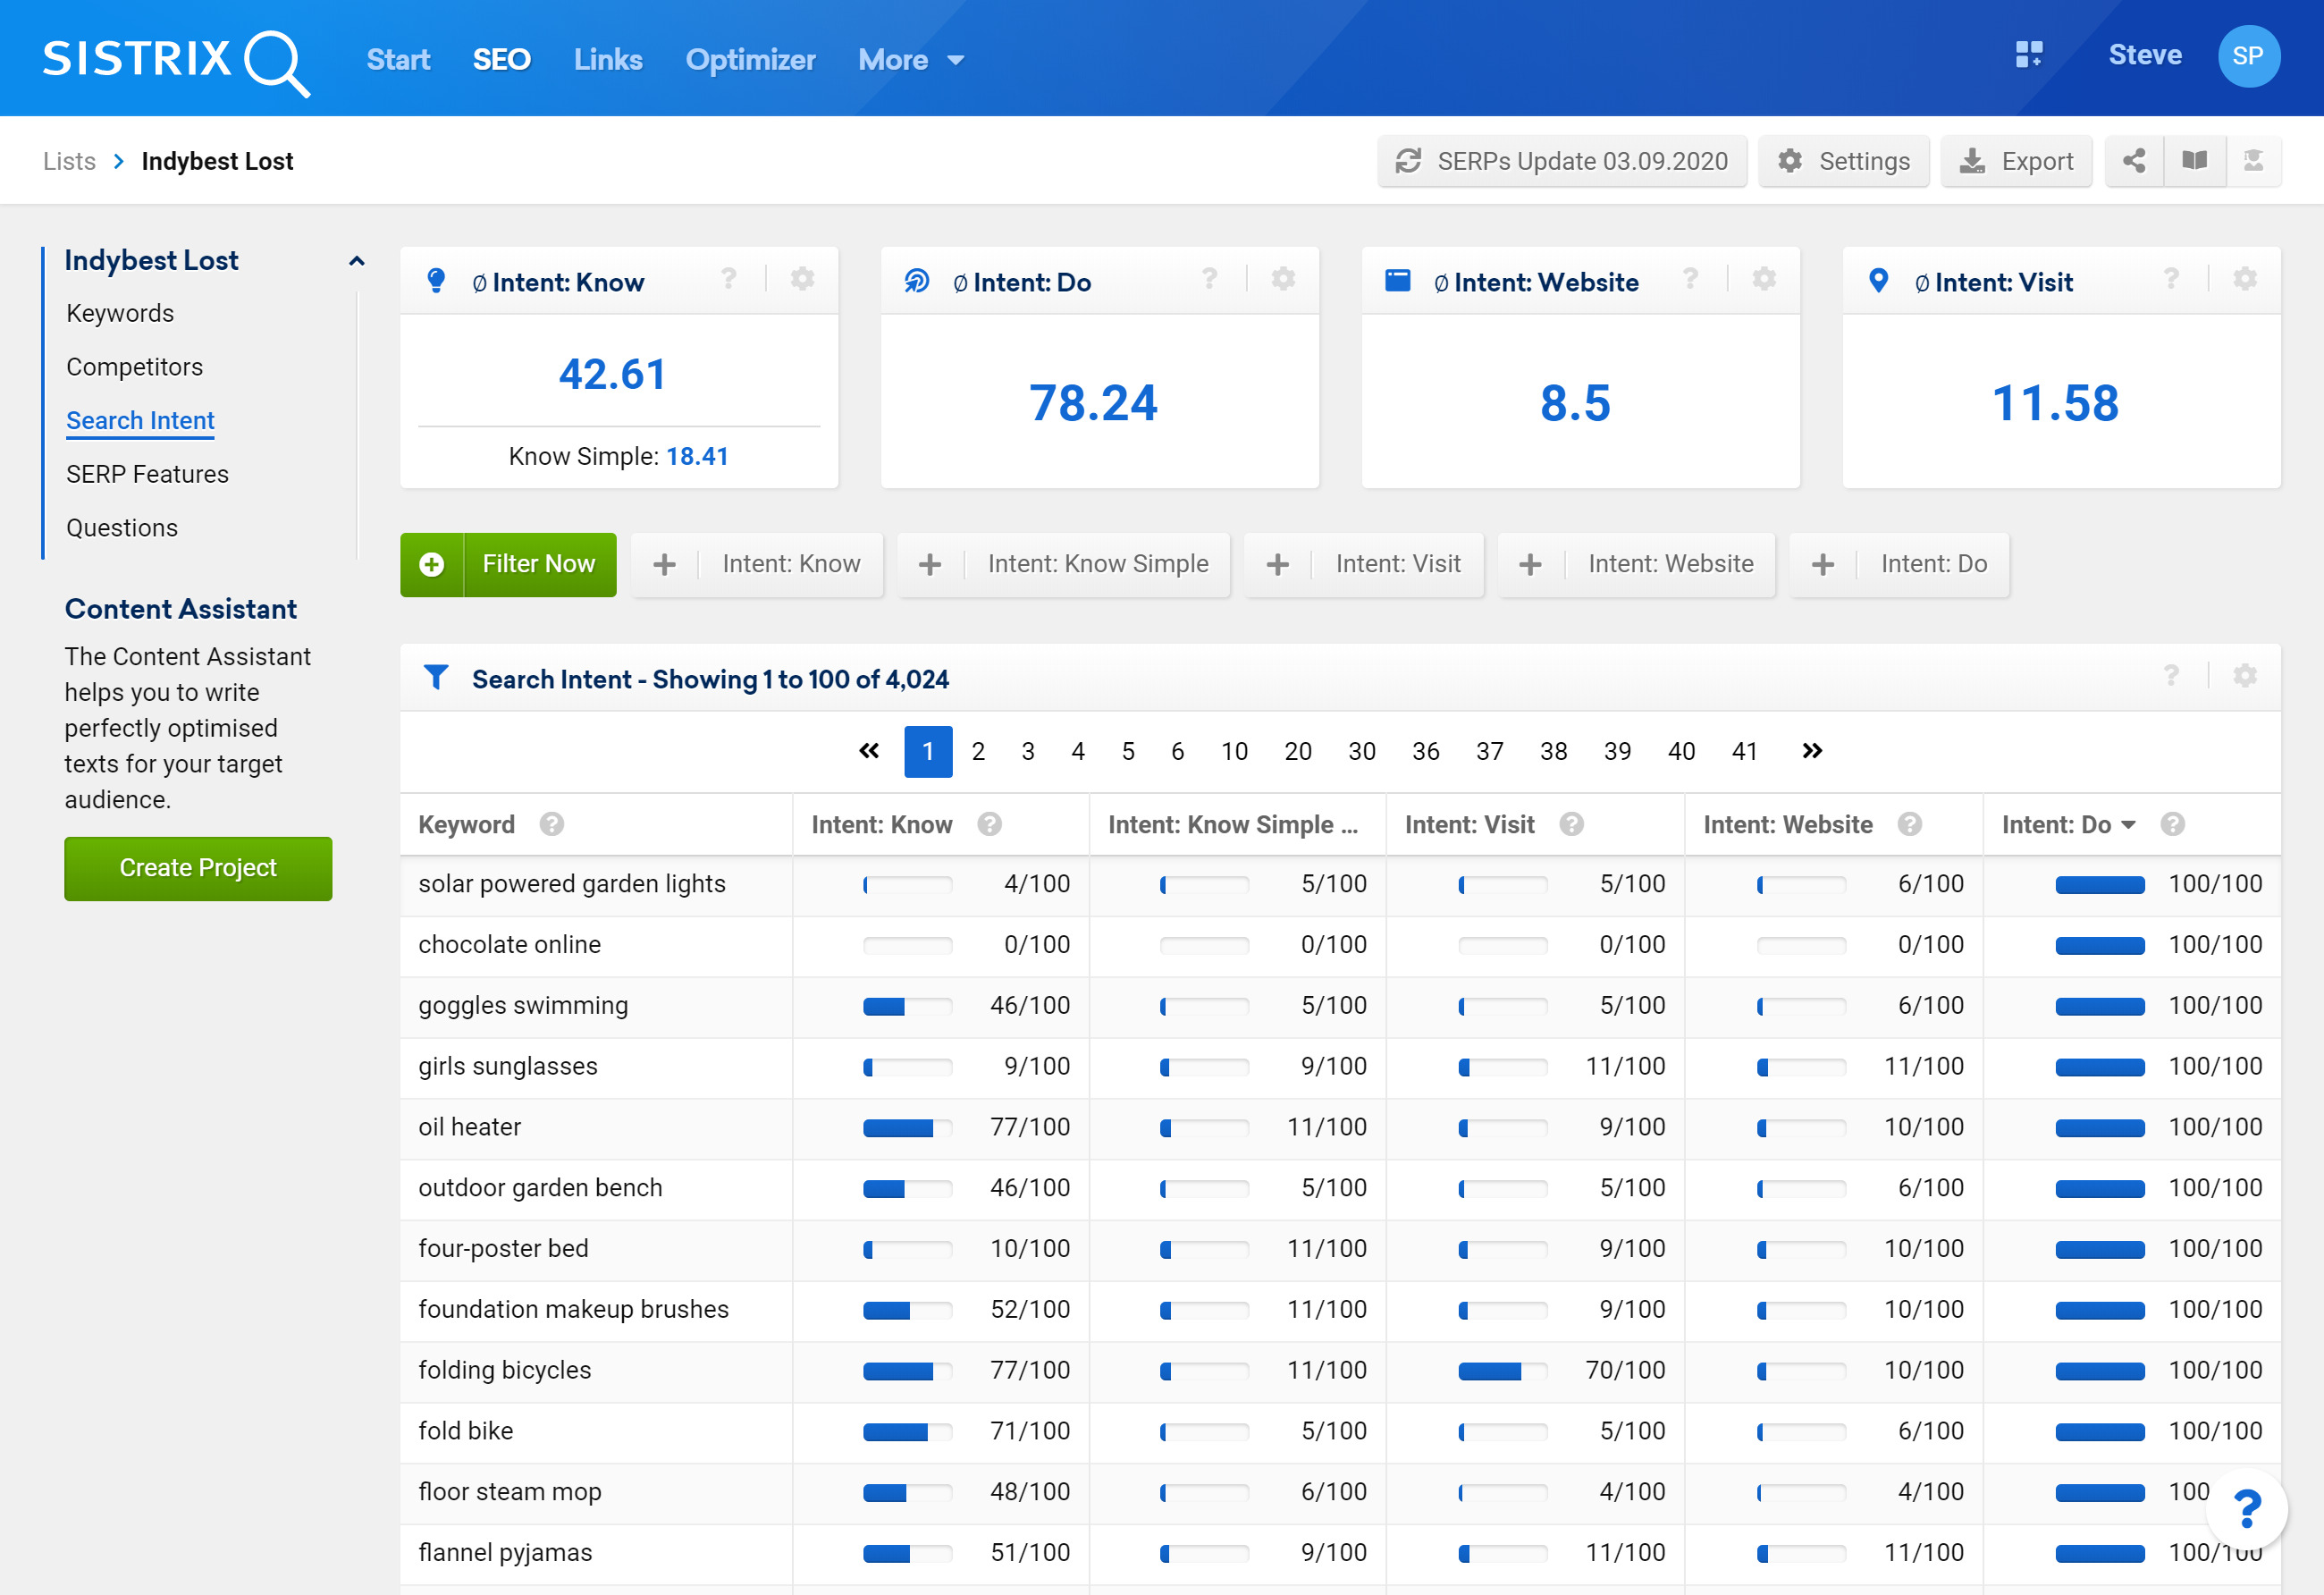Click keyword flannel pyjamas
Image resolution: width=2324 pixels, height=1595 pixels.
click(x=505, y=1553)
